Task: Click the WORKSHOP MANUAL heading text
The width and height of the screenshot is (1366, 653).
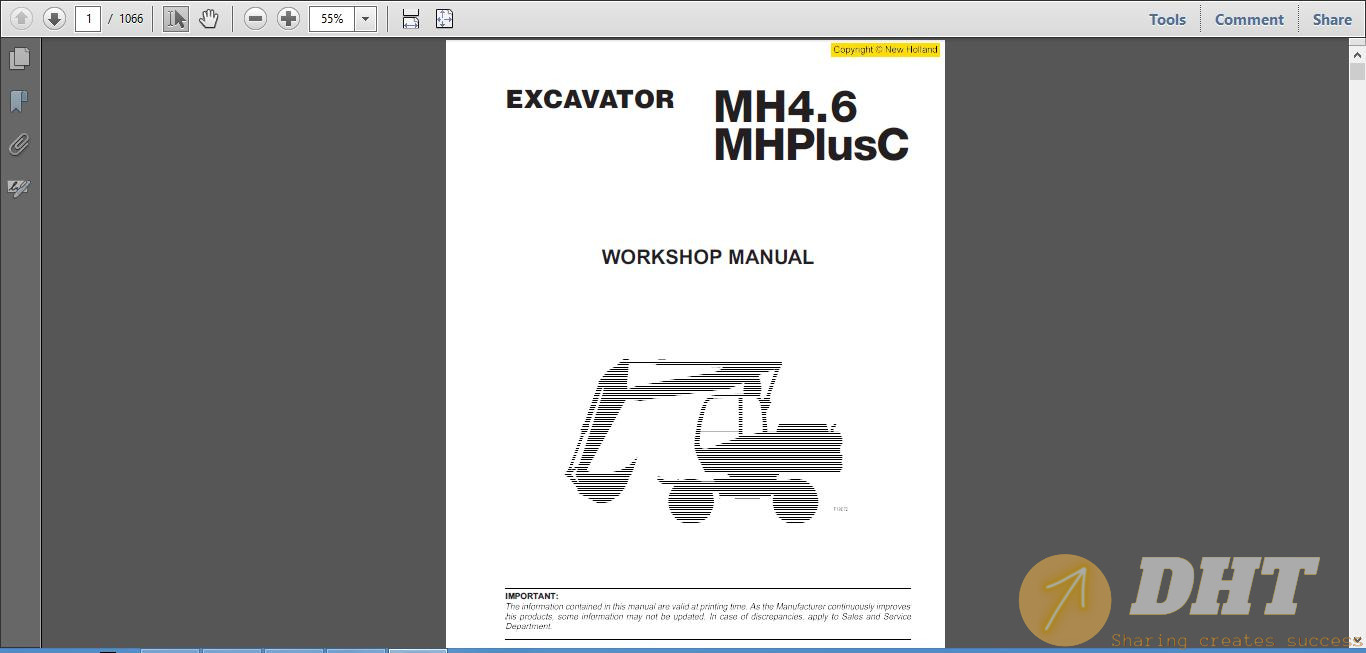Action: tap(707, 257)
